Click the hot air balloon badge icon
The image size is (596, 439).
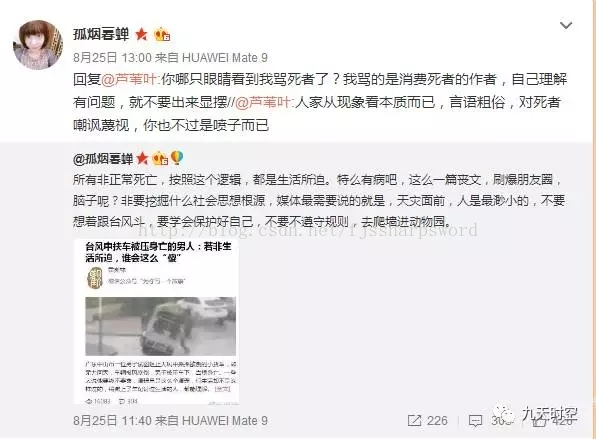click(177, 157)
